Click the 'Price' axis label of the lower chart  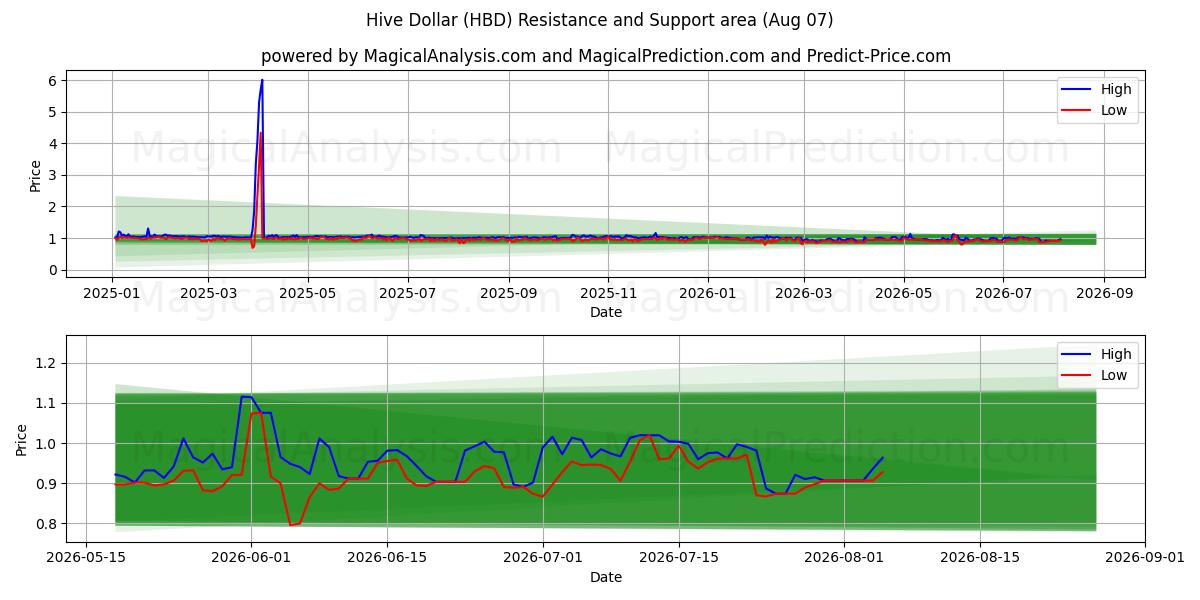[22, 439]
